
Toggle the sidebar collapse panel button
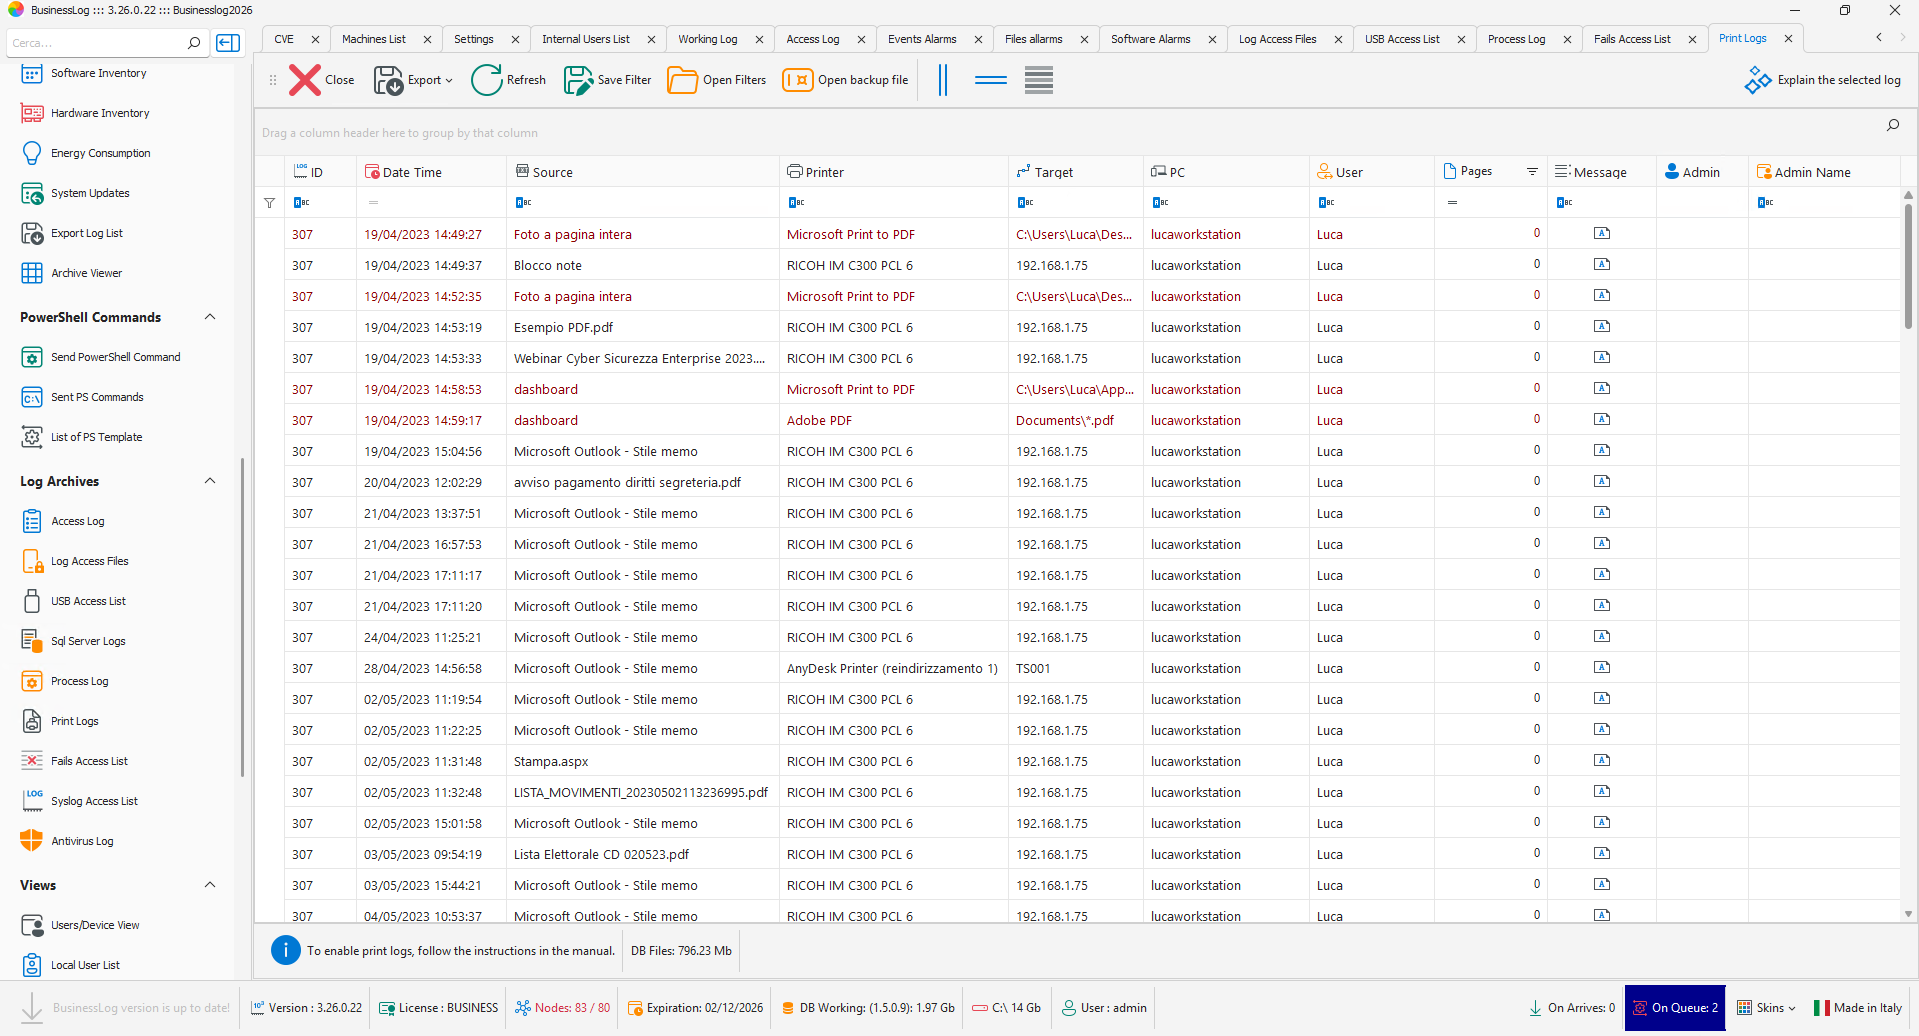pyautogui.click(x=228, y=43)
